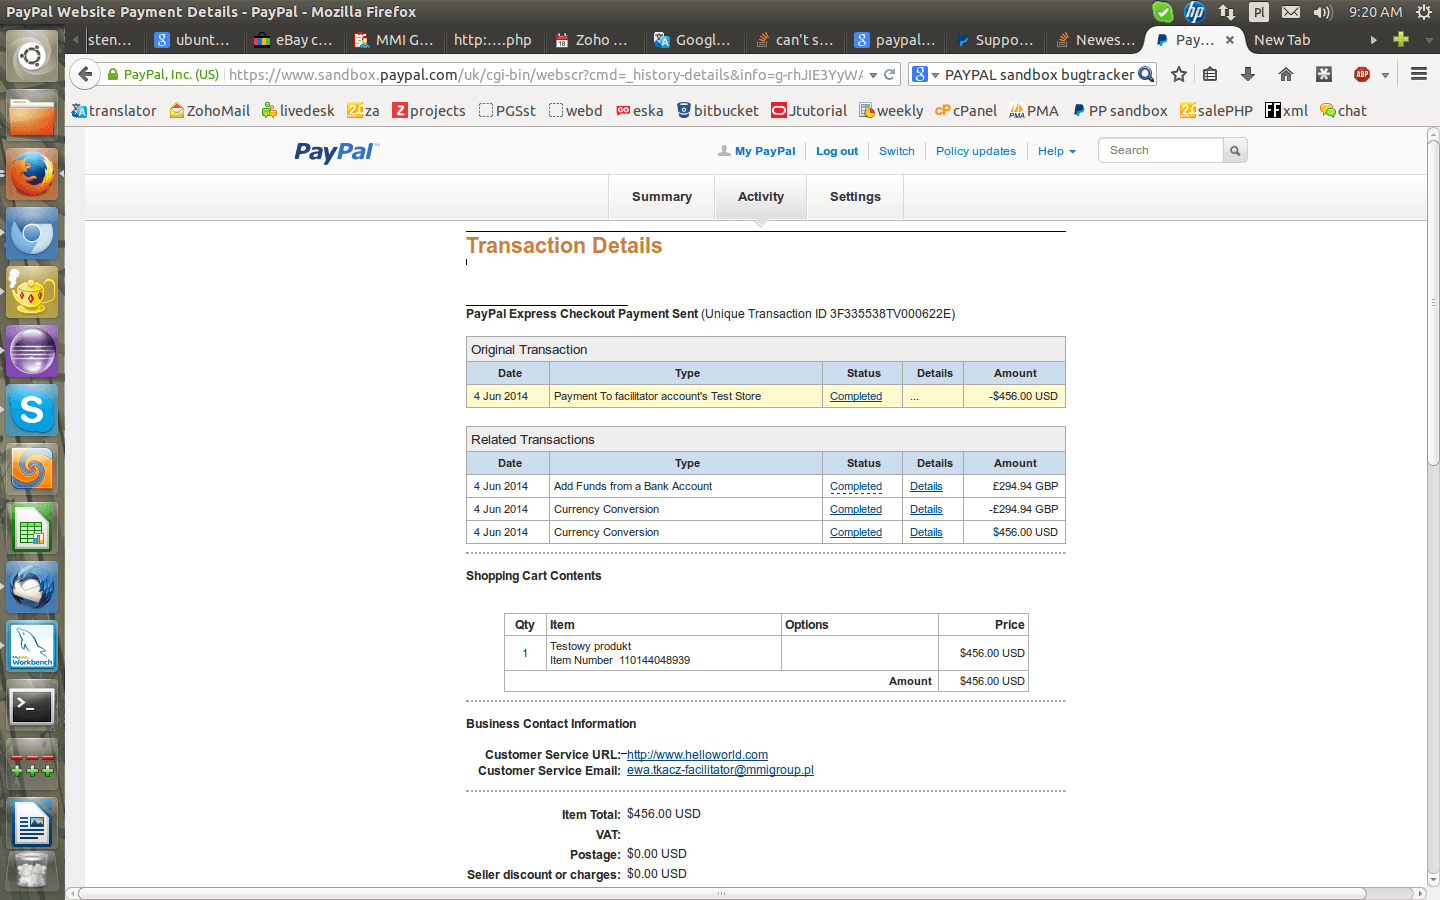This screenshot has height=900, width=1440.
Task: Open the cPanel bookmark
Action: point(966,111)
